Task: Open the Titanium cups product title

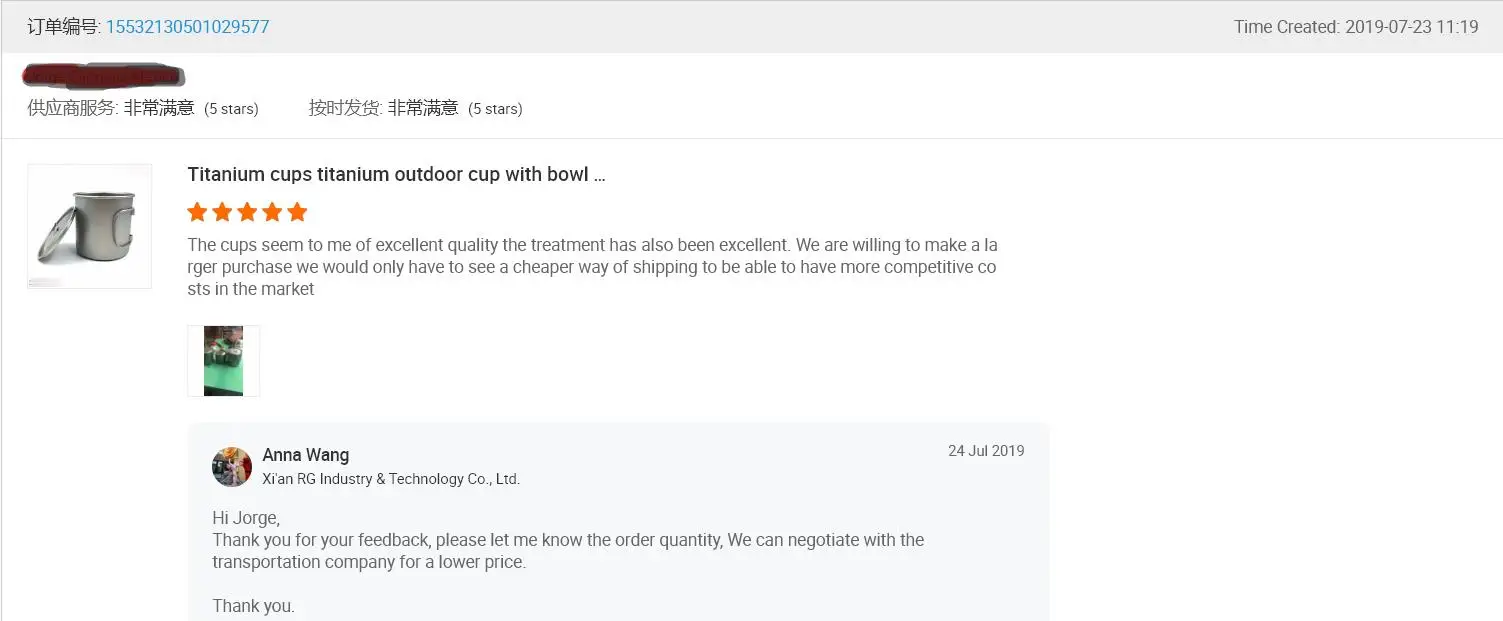Action: pyautogui.click(x=396, y=175)
